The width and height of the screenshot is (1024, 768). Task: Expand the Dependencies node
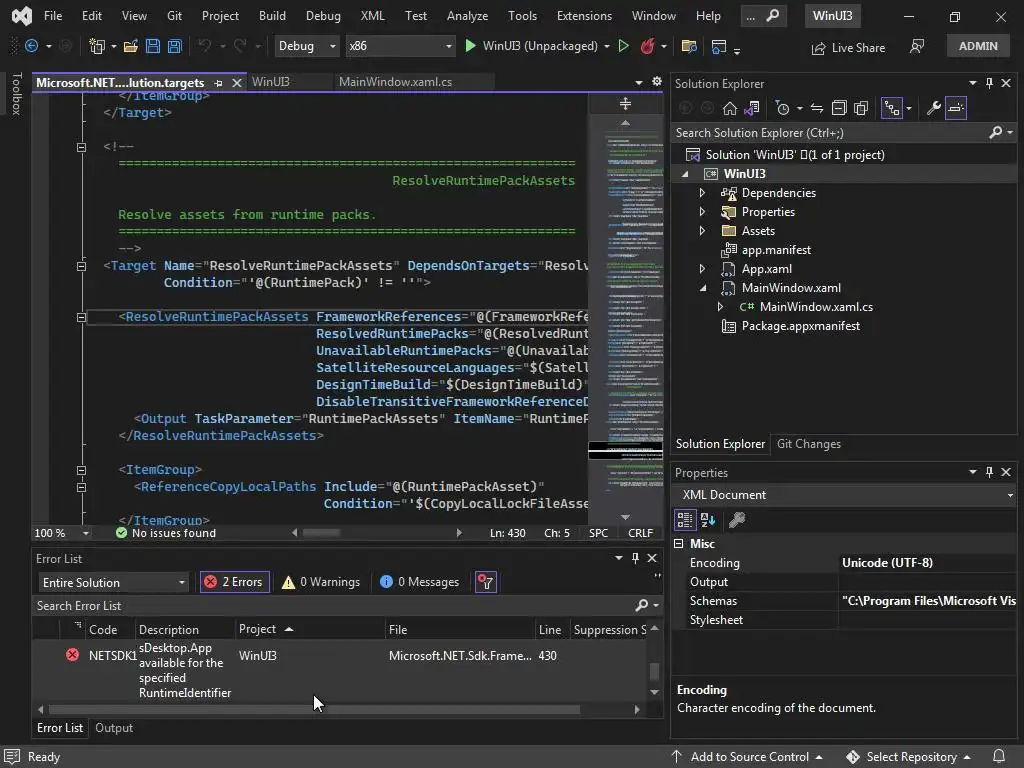(702, 193)
